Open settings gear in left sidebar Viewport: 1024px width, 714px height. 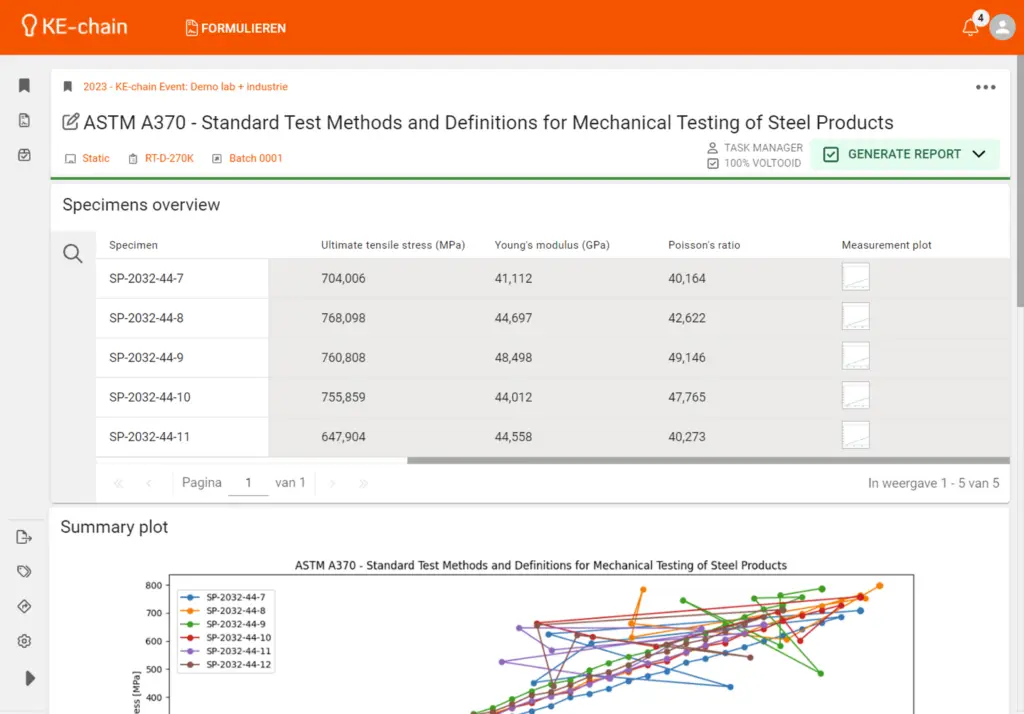(x=25, y=641)
